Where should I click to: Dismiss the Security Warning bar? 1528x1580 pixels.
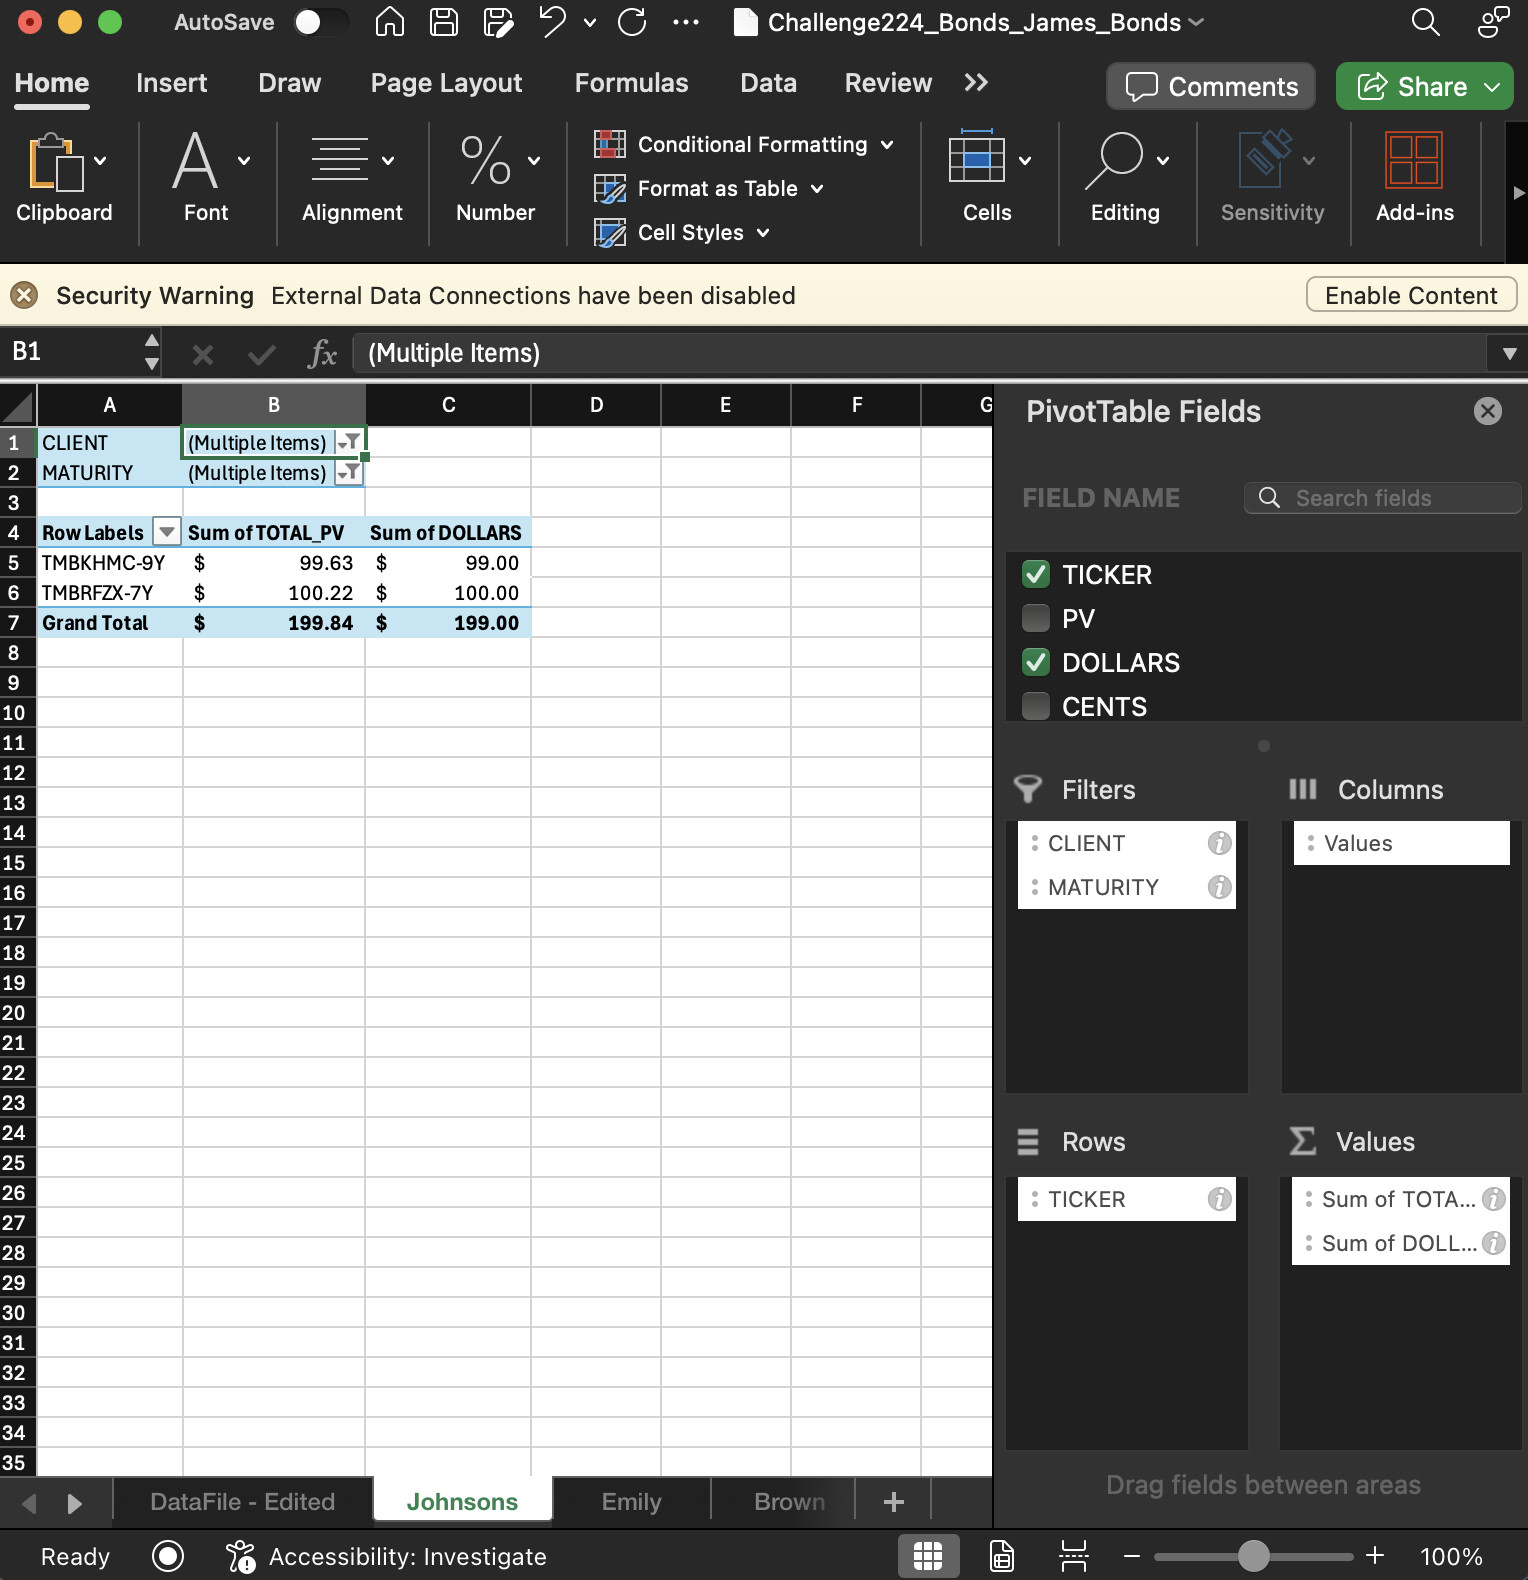point(24,295)
